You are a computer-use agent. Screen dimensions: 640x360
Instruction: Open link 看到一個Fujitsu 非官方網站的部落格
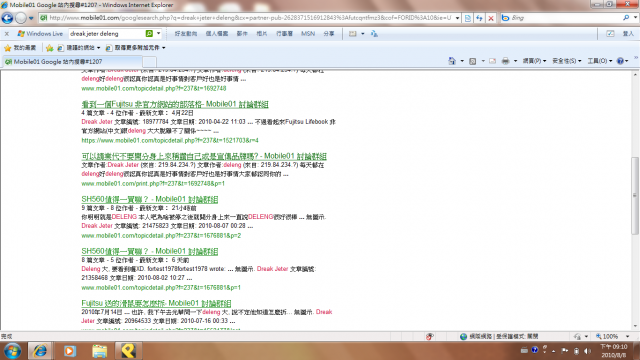tap(175, 104)
